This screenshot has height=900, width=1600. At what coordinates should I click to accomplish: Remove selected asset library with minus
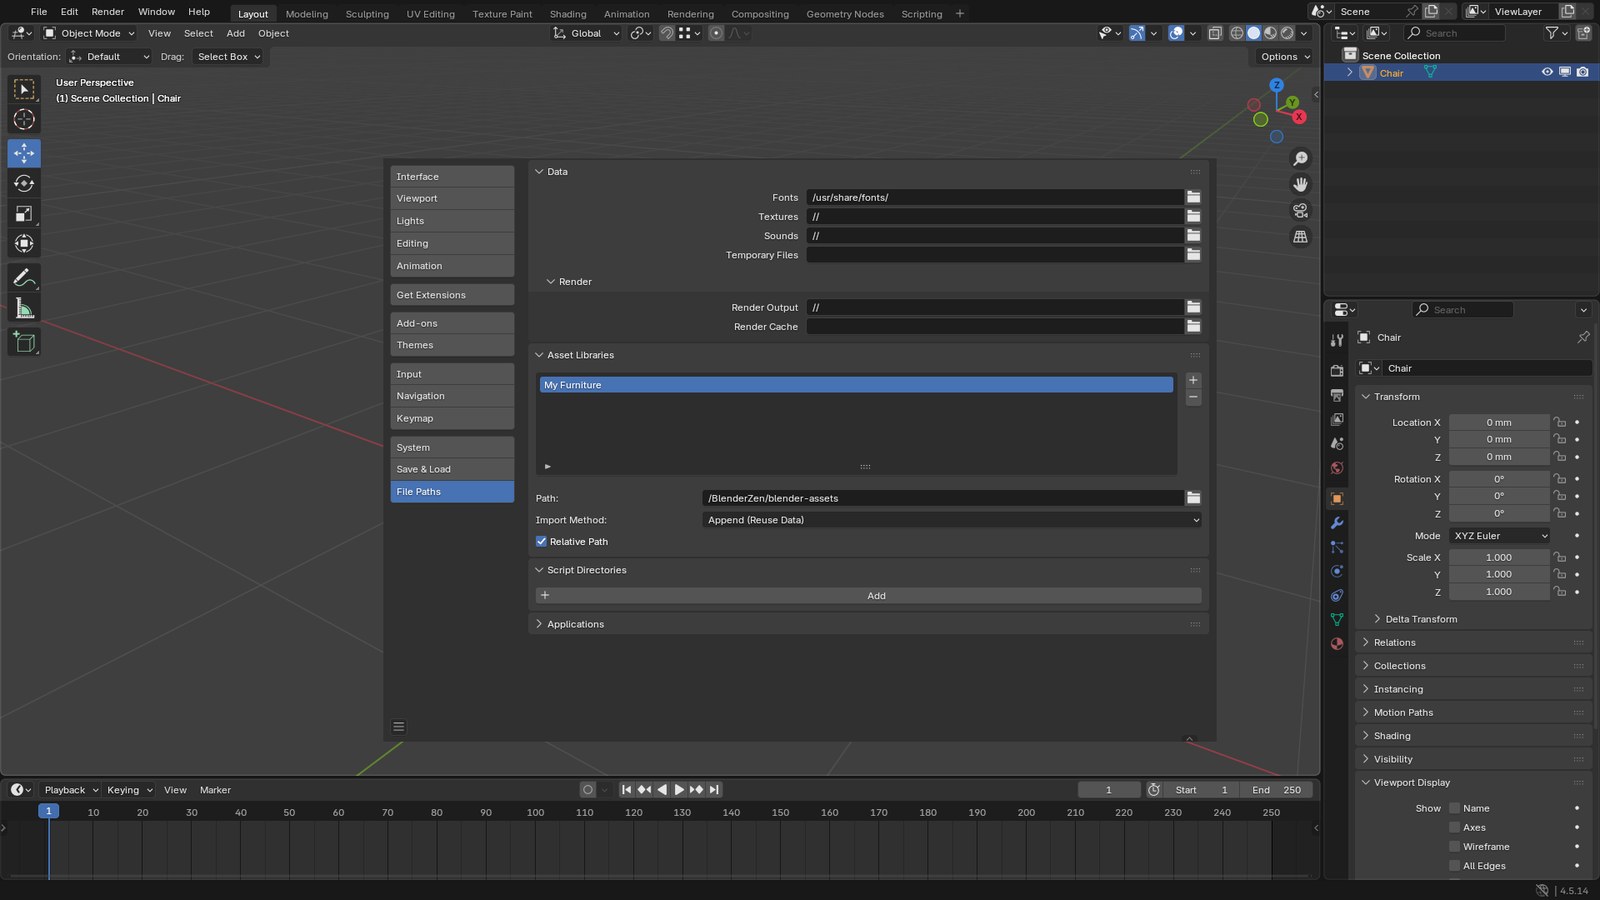coord(1193,397)
